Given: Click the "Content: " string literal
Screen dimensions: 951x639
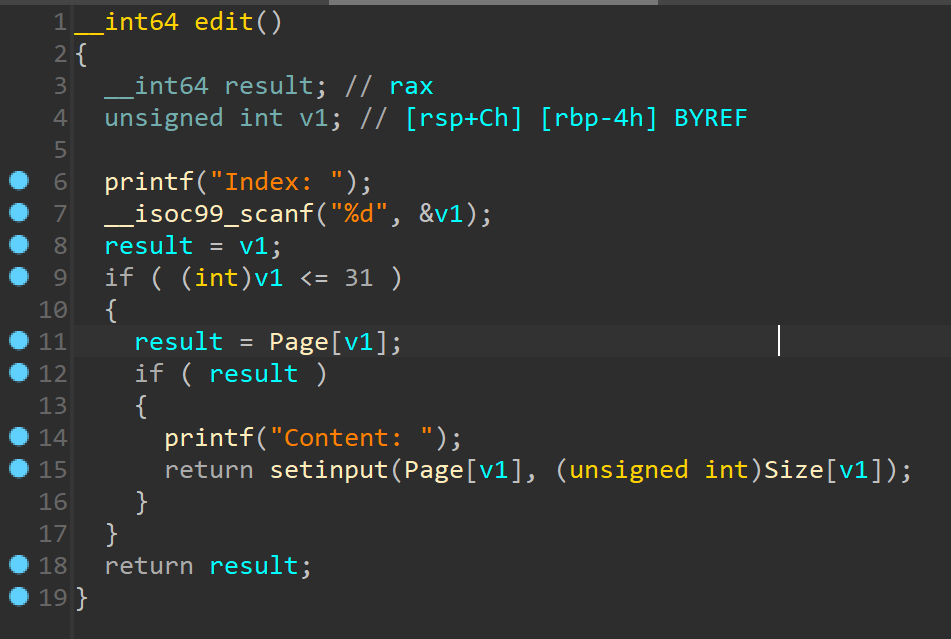Looking at the screenshot, I should [351, 438].
